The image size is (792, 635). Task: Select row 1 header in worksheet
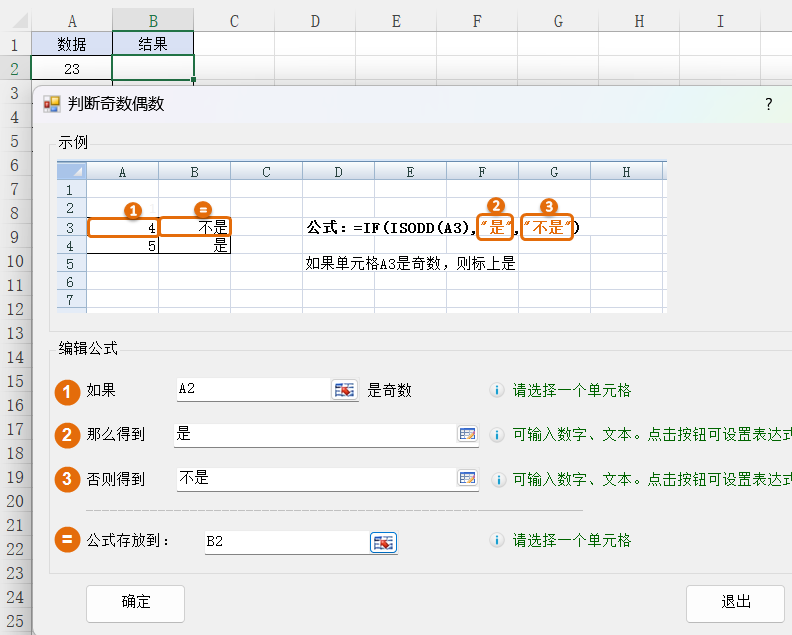(14, 44)
